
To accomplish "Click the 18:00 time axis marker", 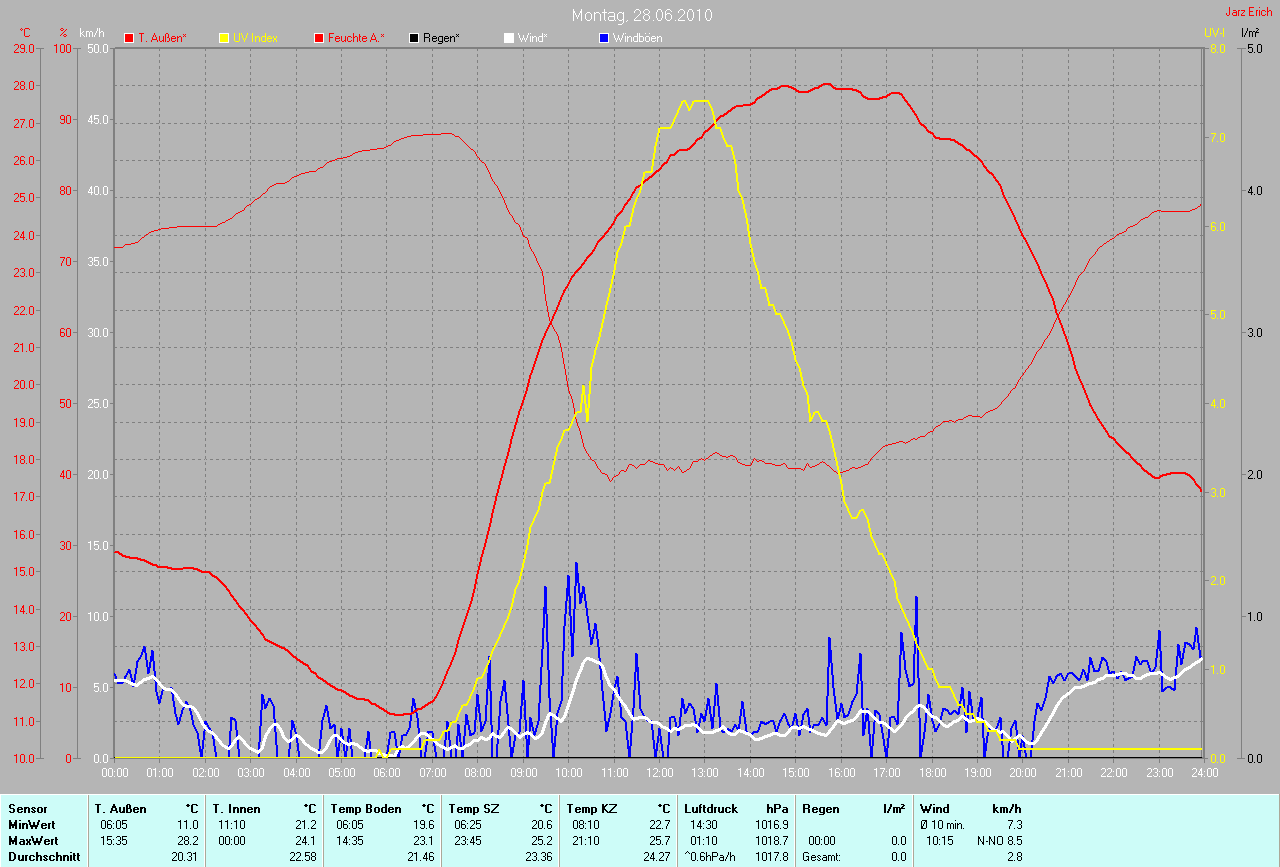I will point(932,773).
